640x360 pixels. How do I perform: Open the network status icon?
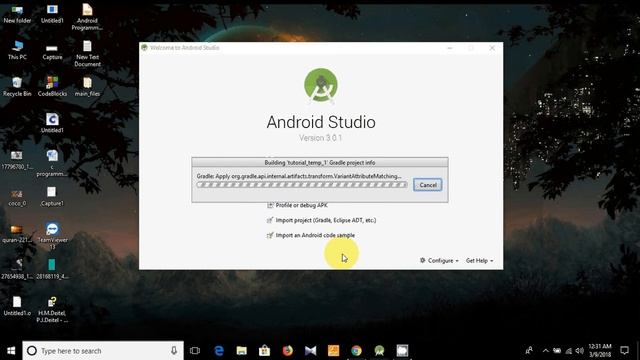tap(568, 351)
